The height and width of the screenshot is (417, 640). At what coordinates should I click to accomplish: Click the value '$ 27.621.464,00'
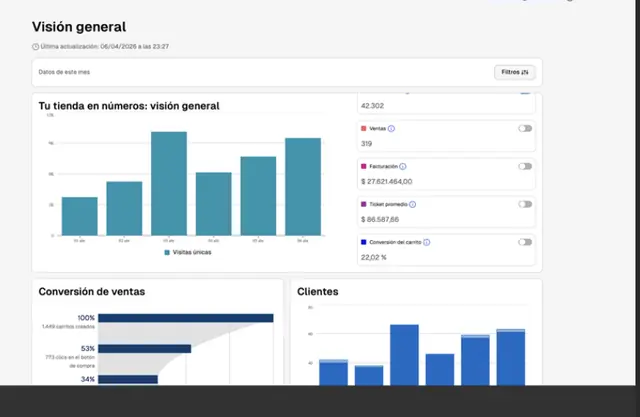click(x=387, y=182)
